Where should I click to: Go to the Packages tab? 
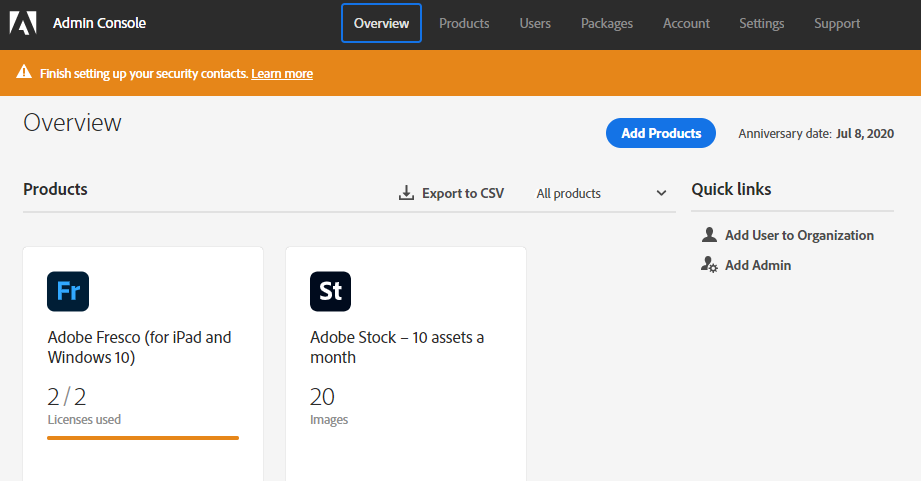607,23
